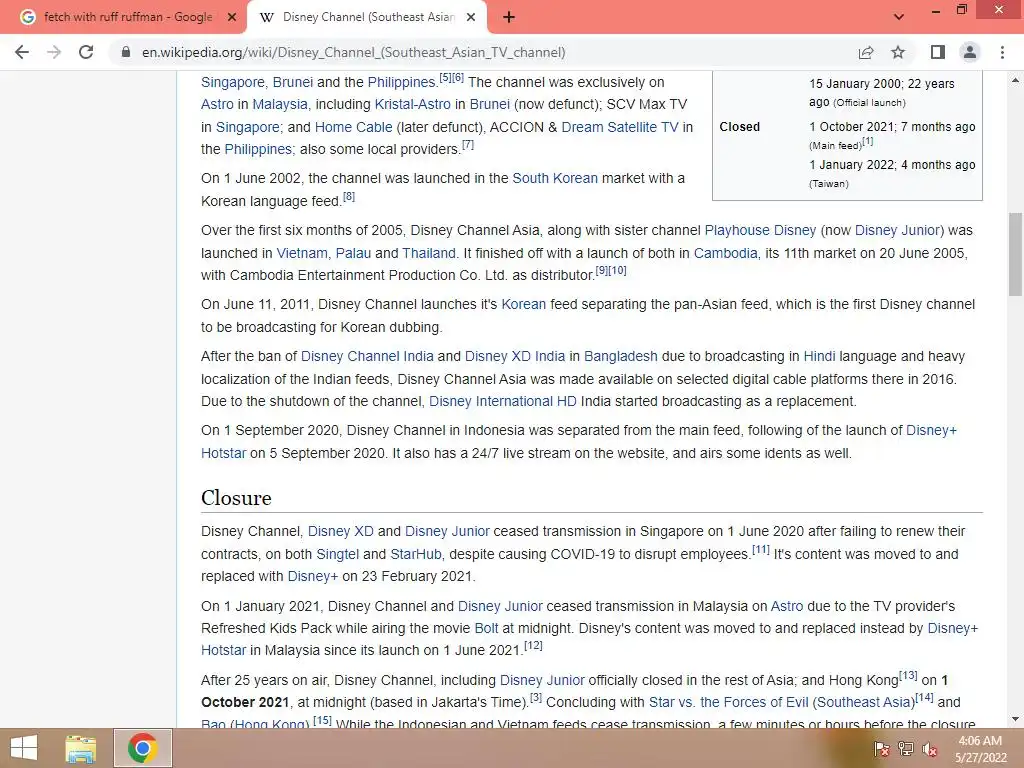Switch to the fetch with ruff ruffman tab

pyautogui.click(x=127, y=17)
